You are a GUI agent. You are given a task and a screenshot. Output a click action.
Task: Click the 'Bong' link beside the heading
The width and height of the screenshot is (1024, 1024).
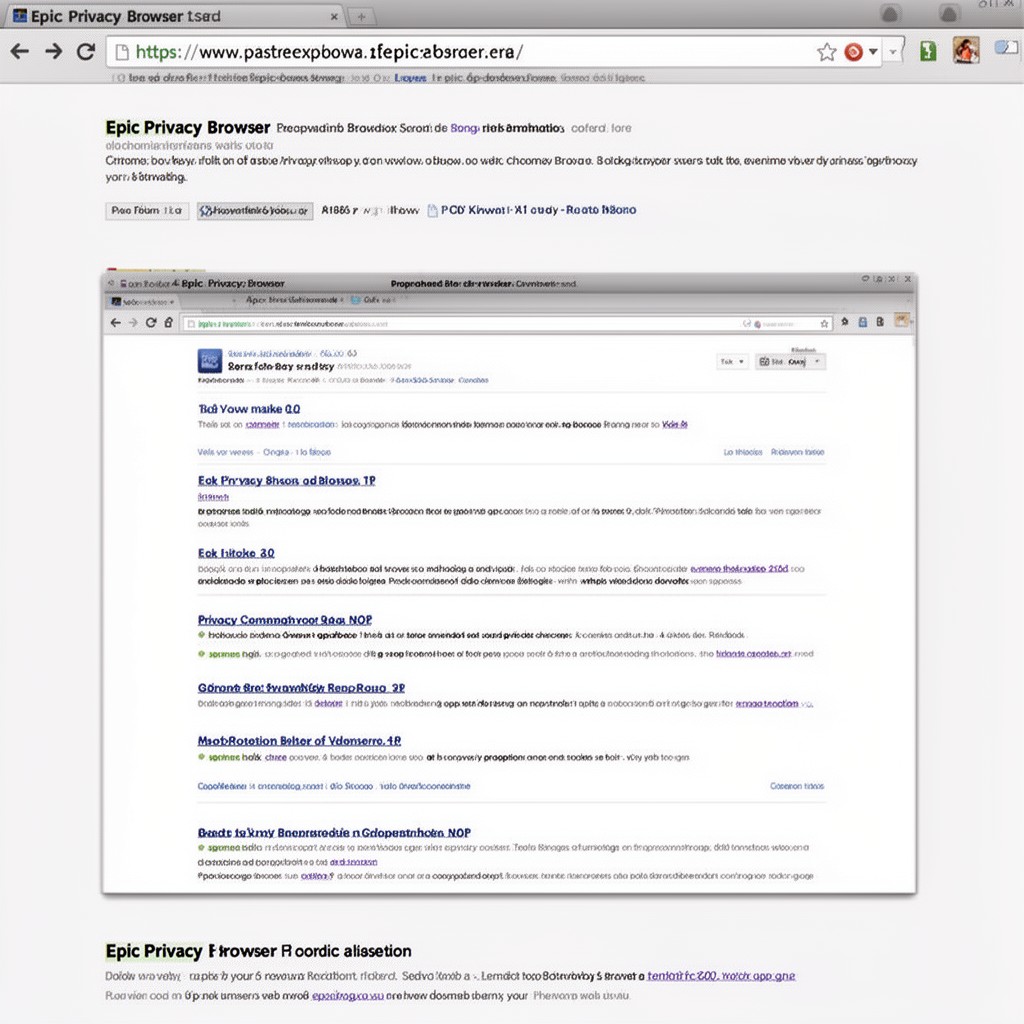[464, 128]
